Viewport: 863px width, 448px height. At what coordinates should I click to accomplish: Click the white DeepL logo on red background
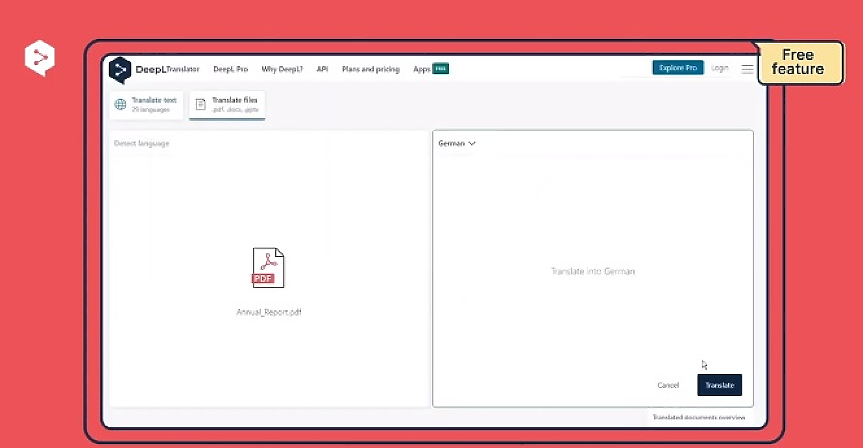pyautogui.click(x=40, y=57)
